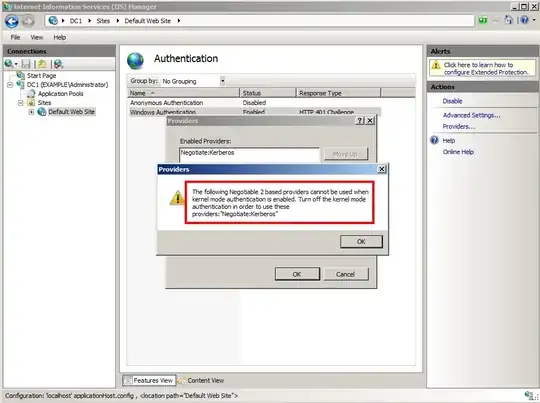Image resolution: width=540 pixels, height=403 pixels.
Task: Expand the Default Web Site tree node
Action: (31, 112)
